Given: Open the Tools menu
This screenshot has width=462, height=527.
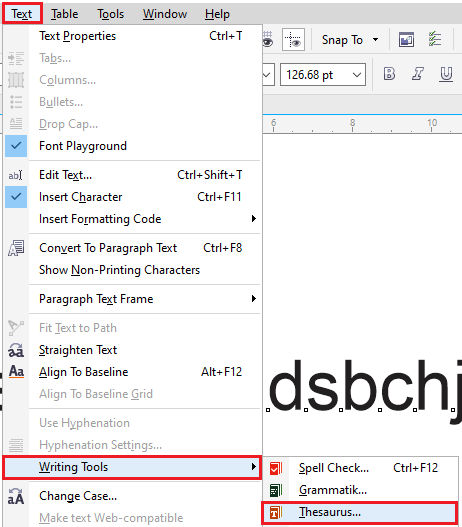Looking at the screenshot, I should pos(111,14).
